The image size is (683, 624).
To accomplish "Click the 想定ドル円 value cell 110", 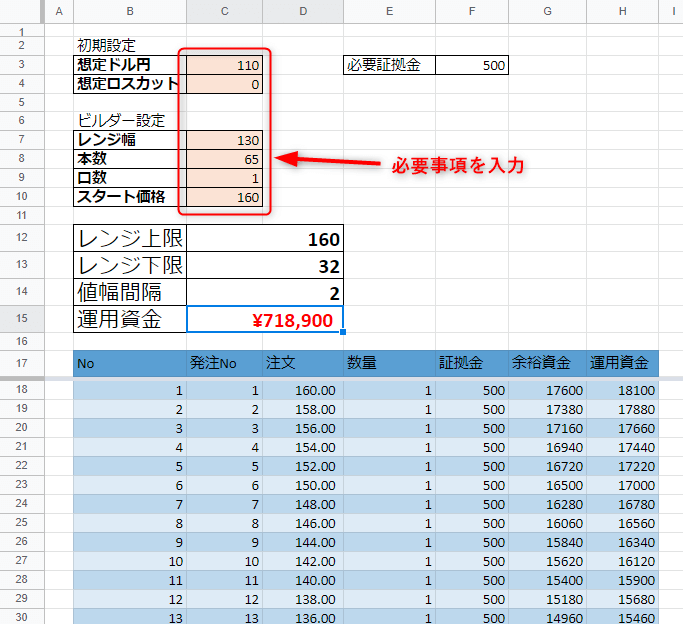I will coord(224,65).
